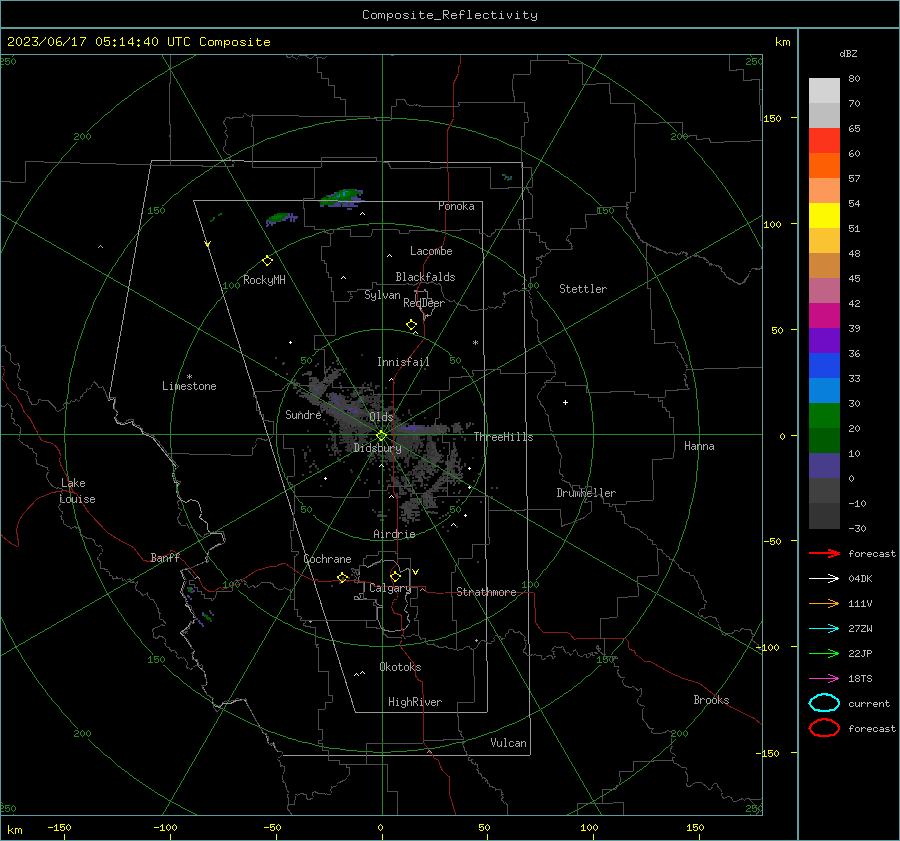The height and width of the screenshot is (841, 900).
Task: Select the magenta 39-42 dBZ swatch
Action: 824,316
